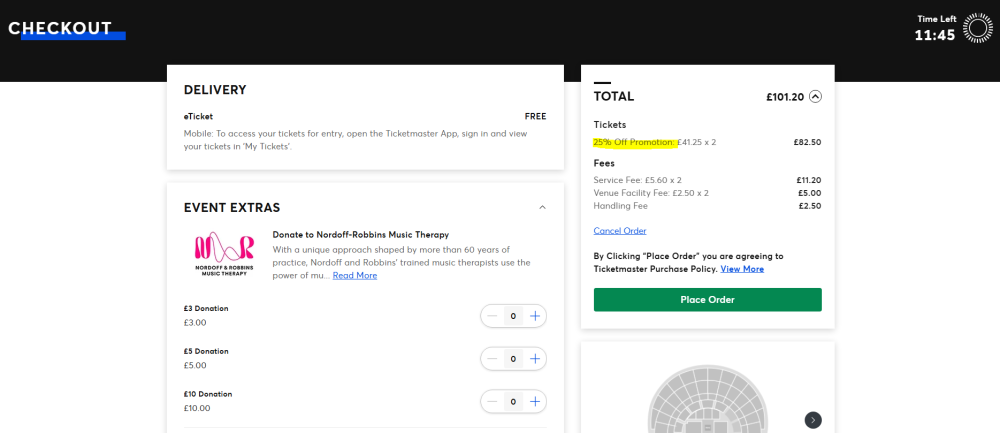
Task: Click the Venue Facility Fee line
Action: (651, 193)
